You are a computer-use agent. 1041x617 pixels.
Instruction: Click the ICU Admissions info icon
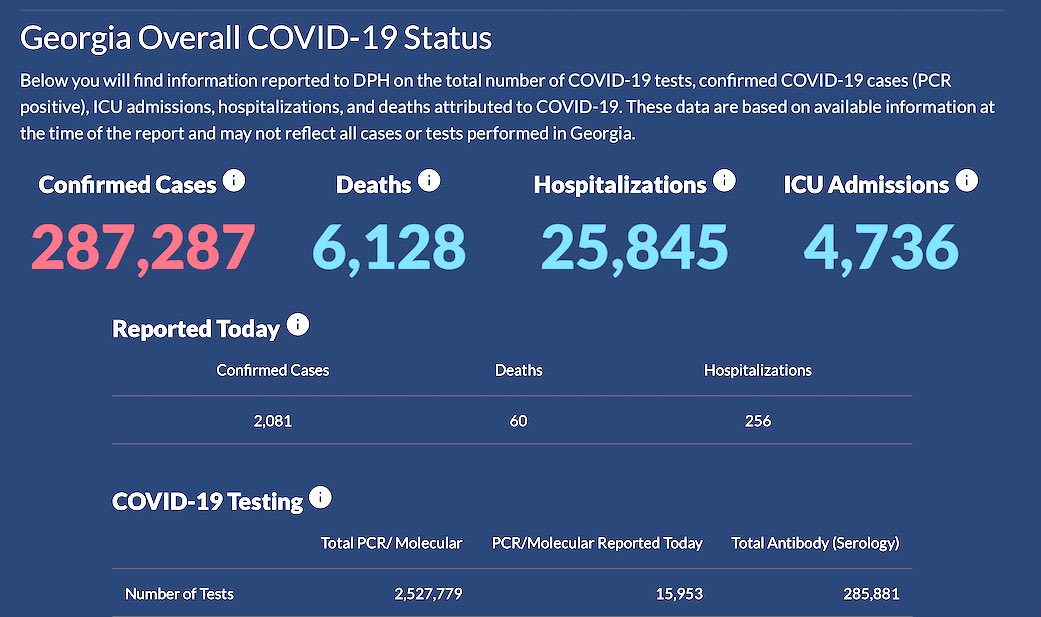(x=966, y=181)
